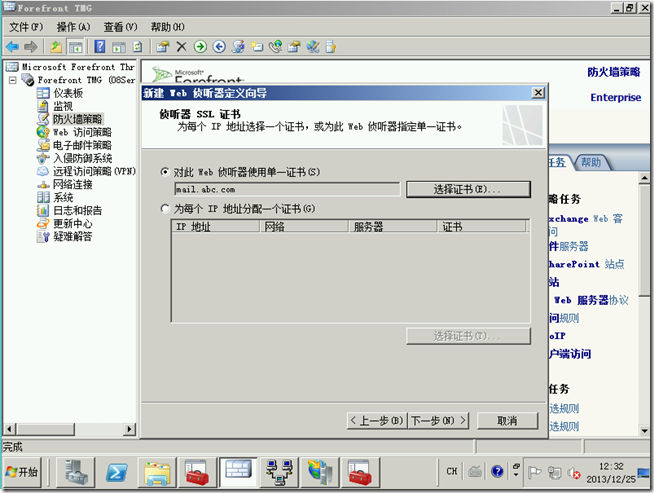The image size is (654, 493).
Task: Collapse the Forefront TMG tree node
Action: (x=13, y=80)
